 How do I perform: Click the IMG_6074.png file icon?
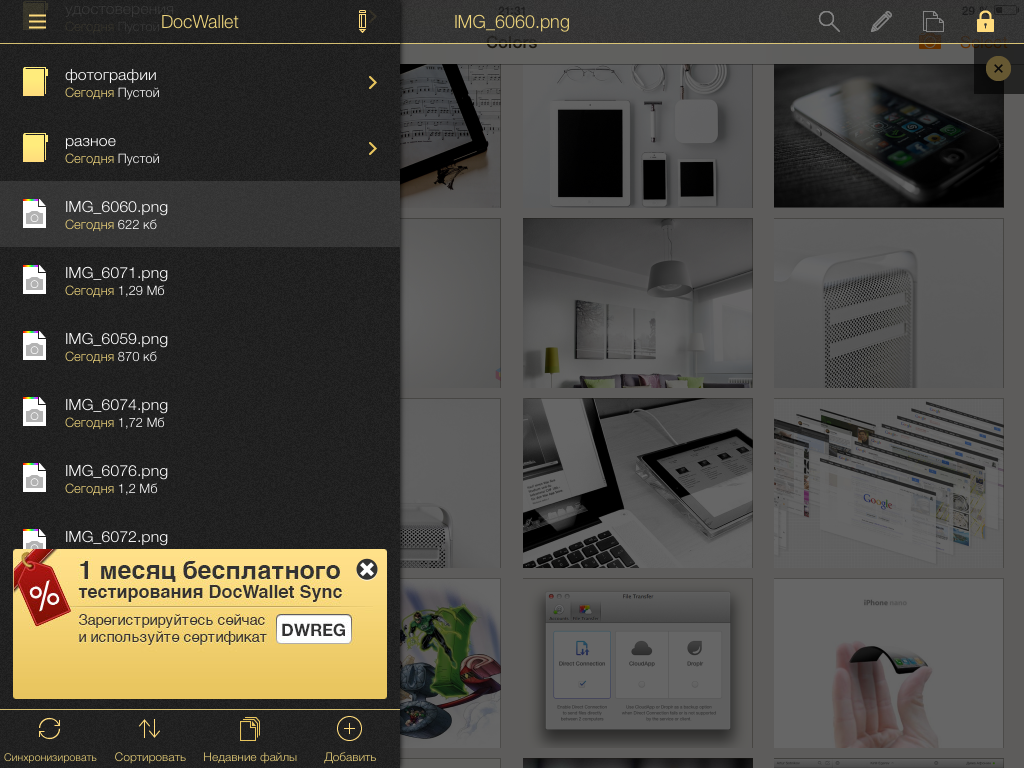point(35,411)
